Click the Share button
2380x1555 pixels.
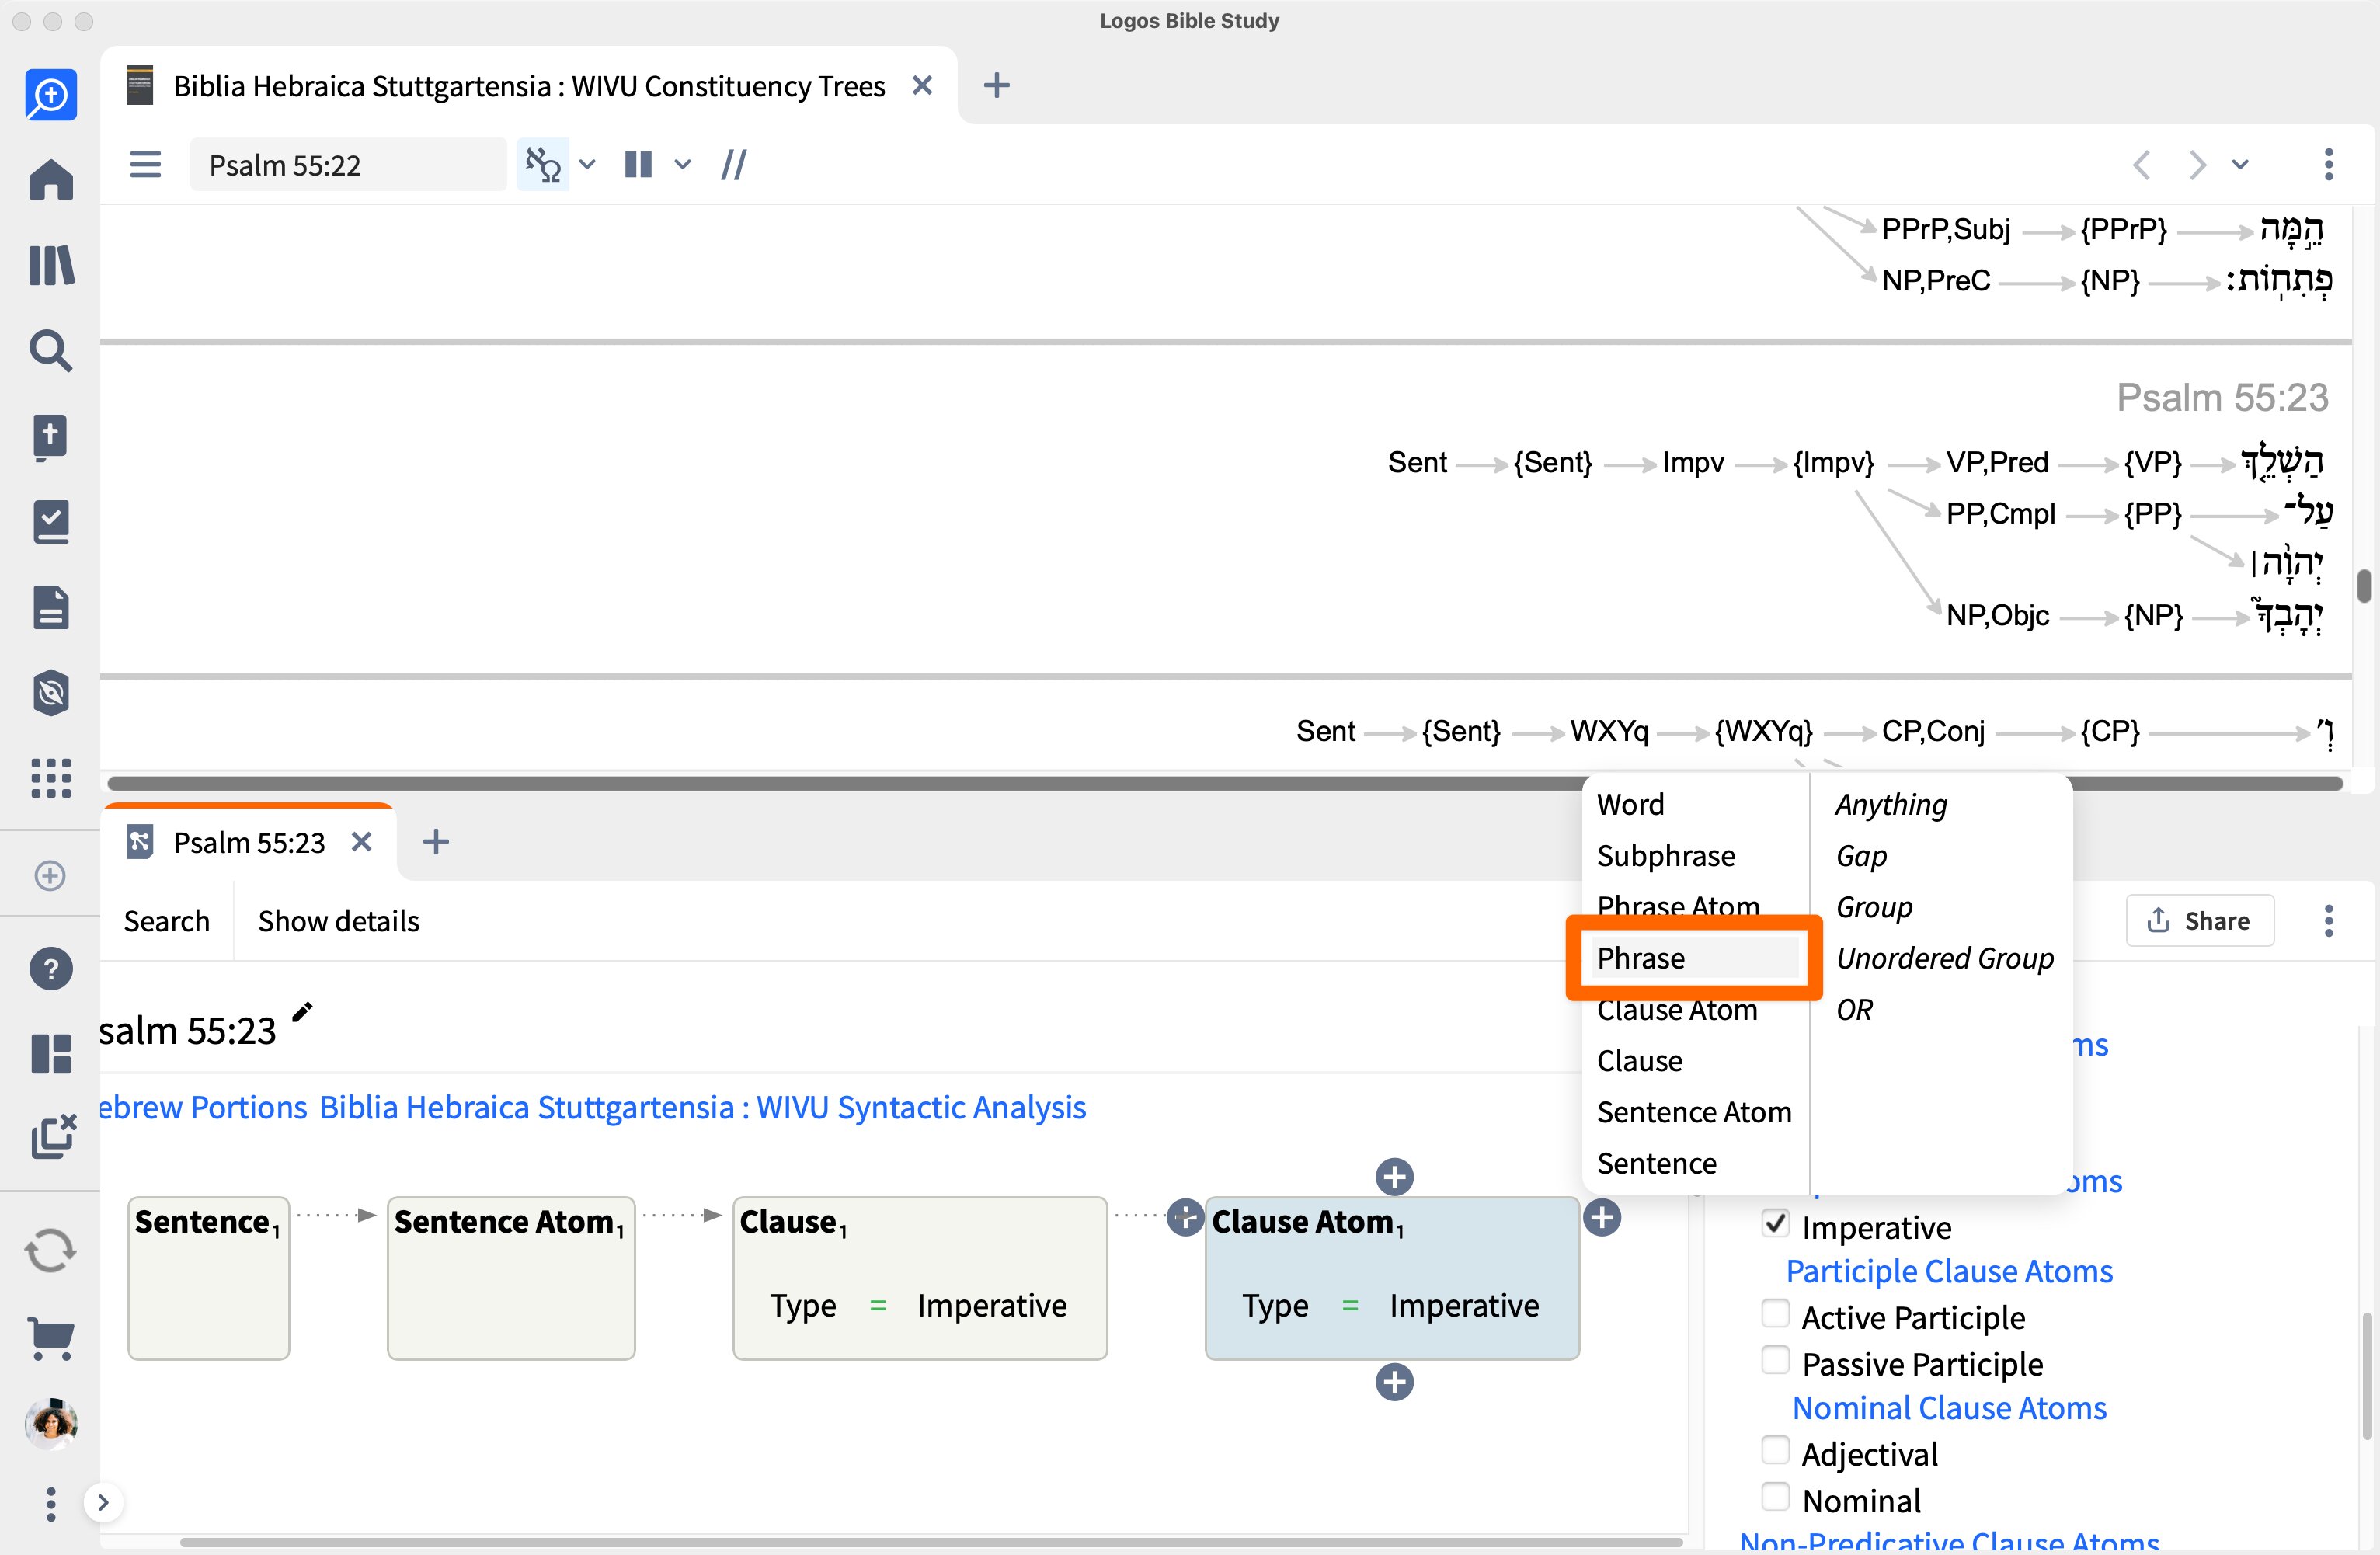[2200, 921]
